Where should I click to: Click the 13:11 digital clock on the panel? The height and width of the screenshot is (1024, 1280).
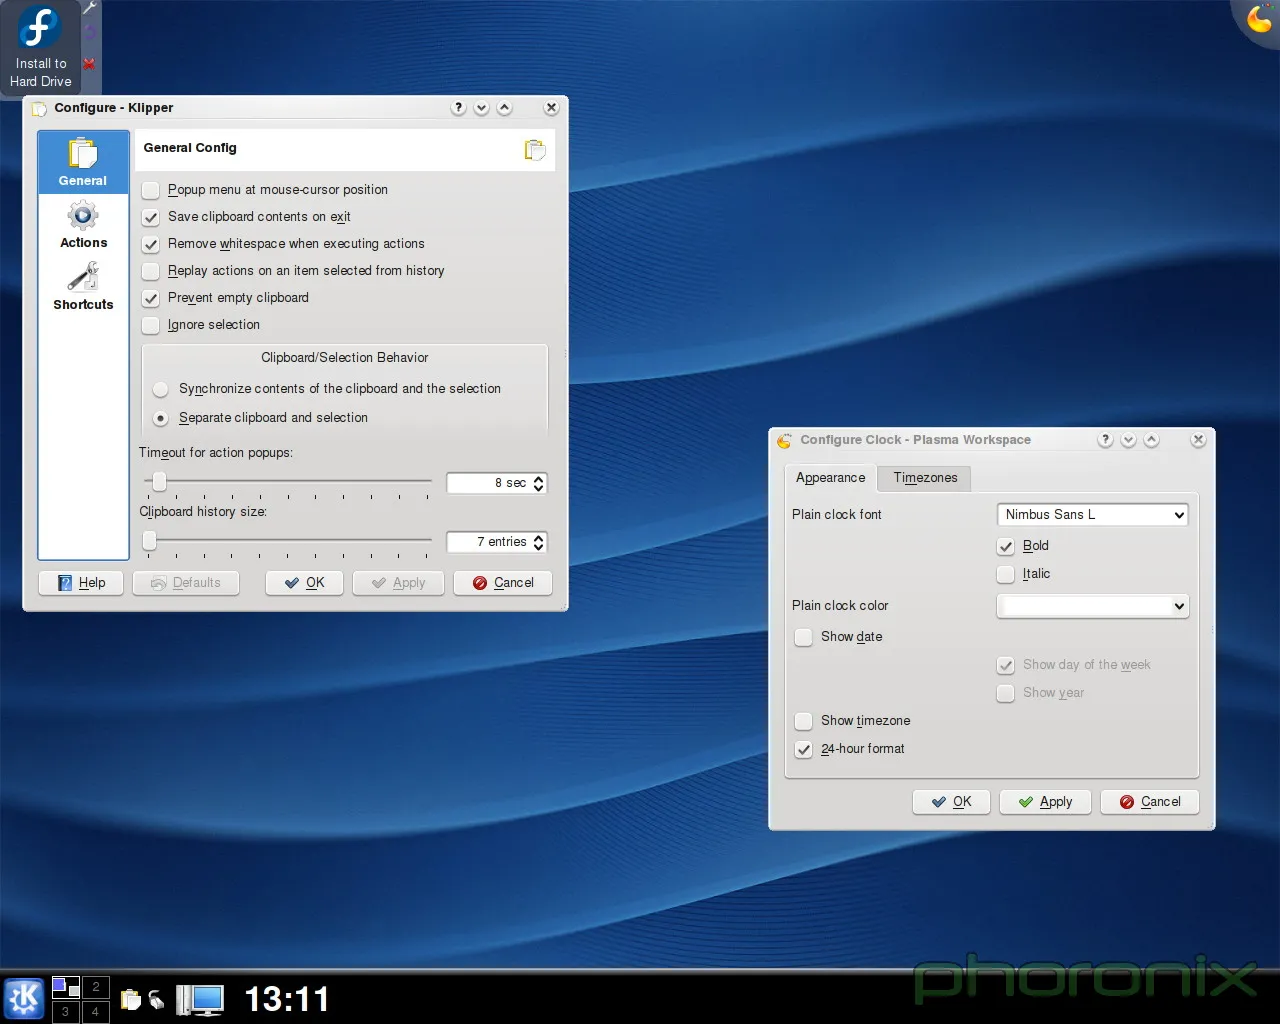287,999
